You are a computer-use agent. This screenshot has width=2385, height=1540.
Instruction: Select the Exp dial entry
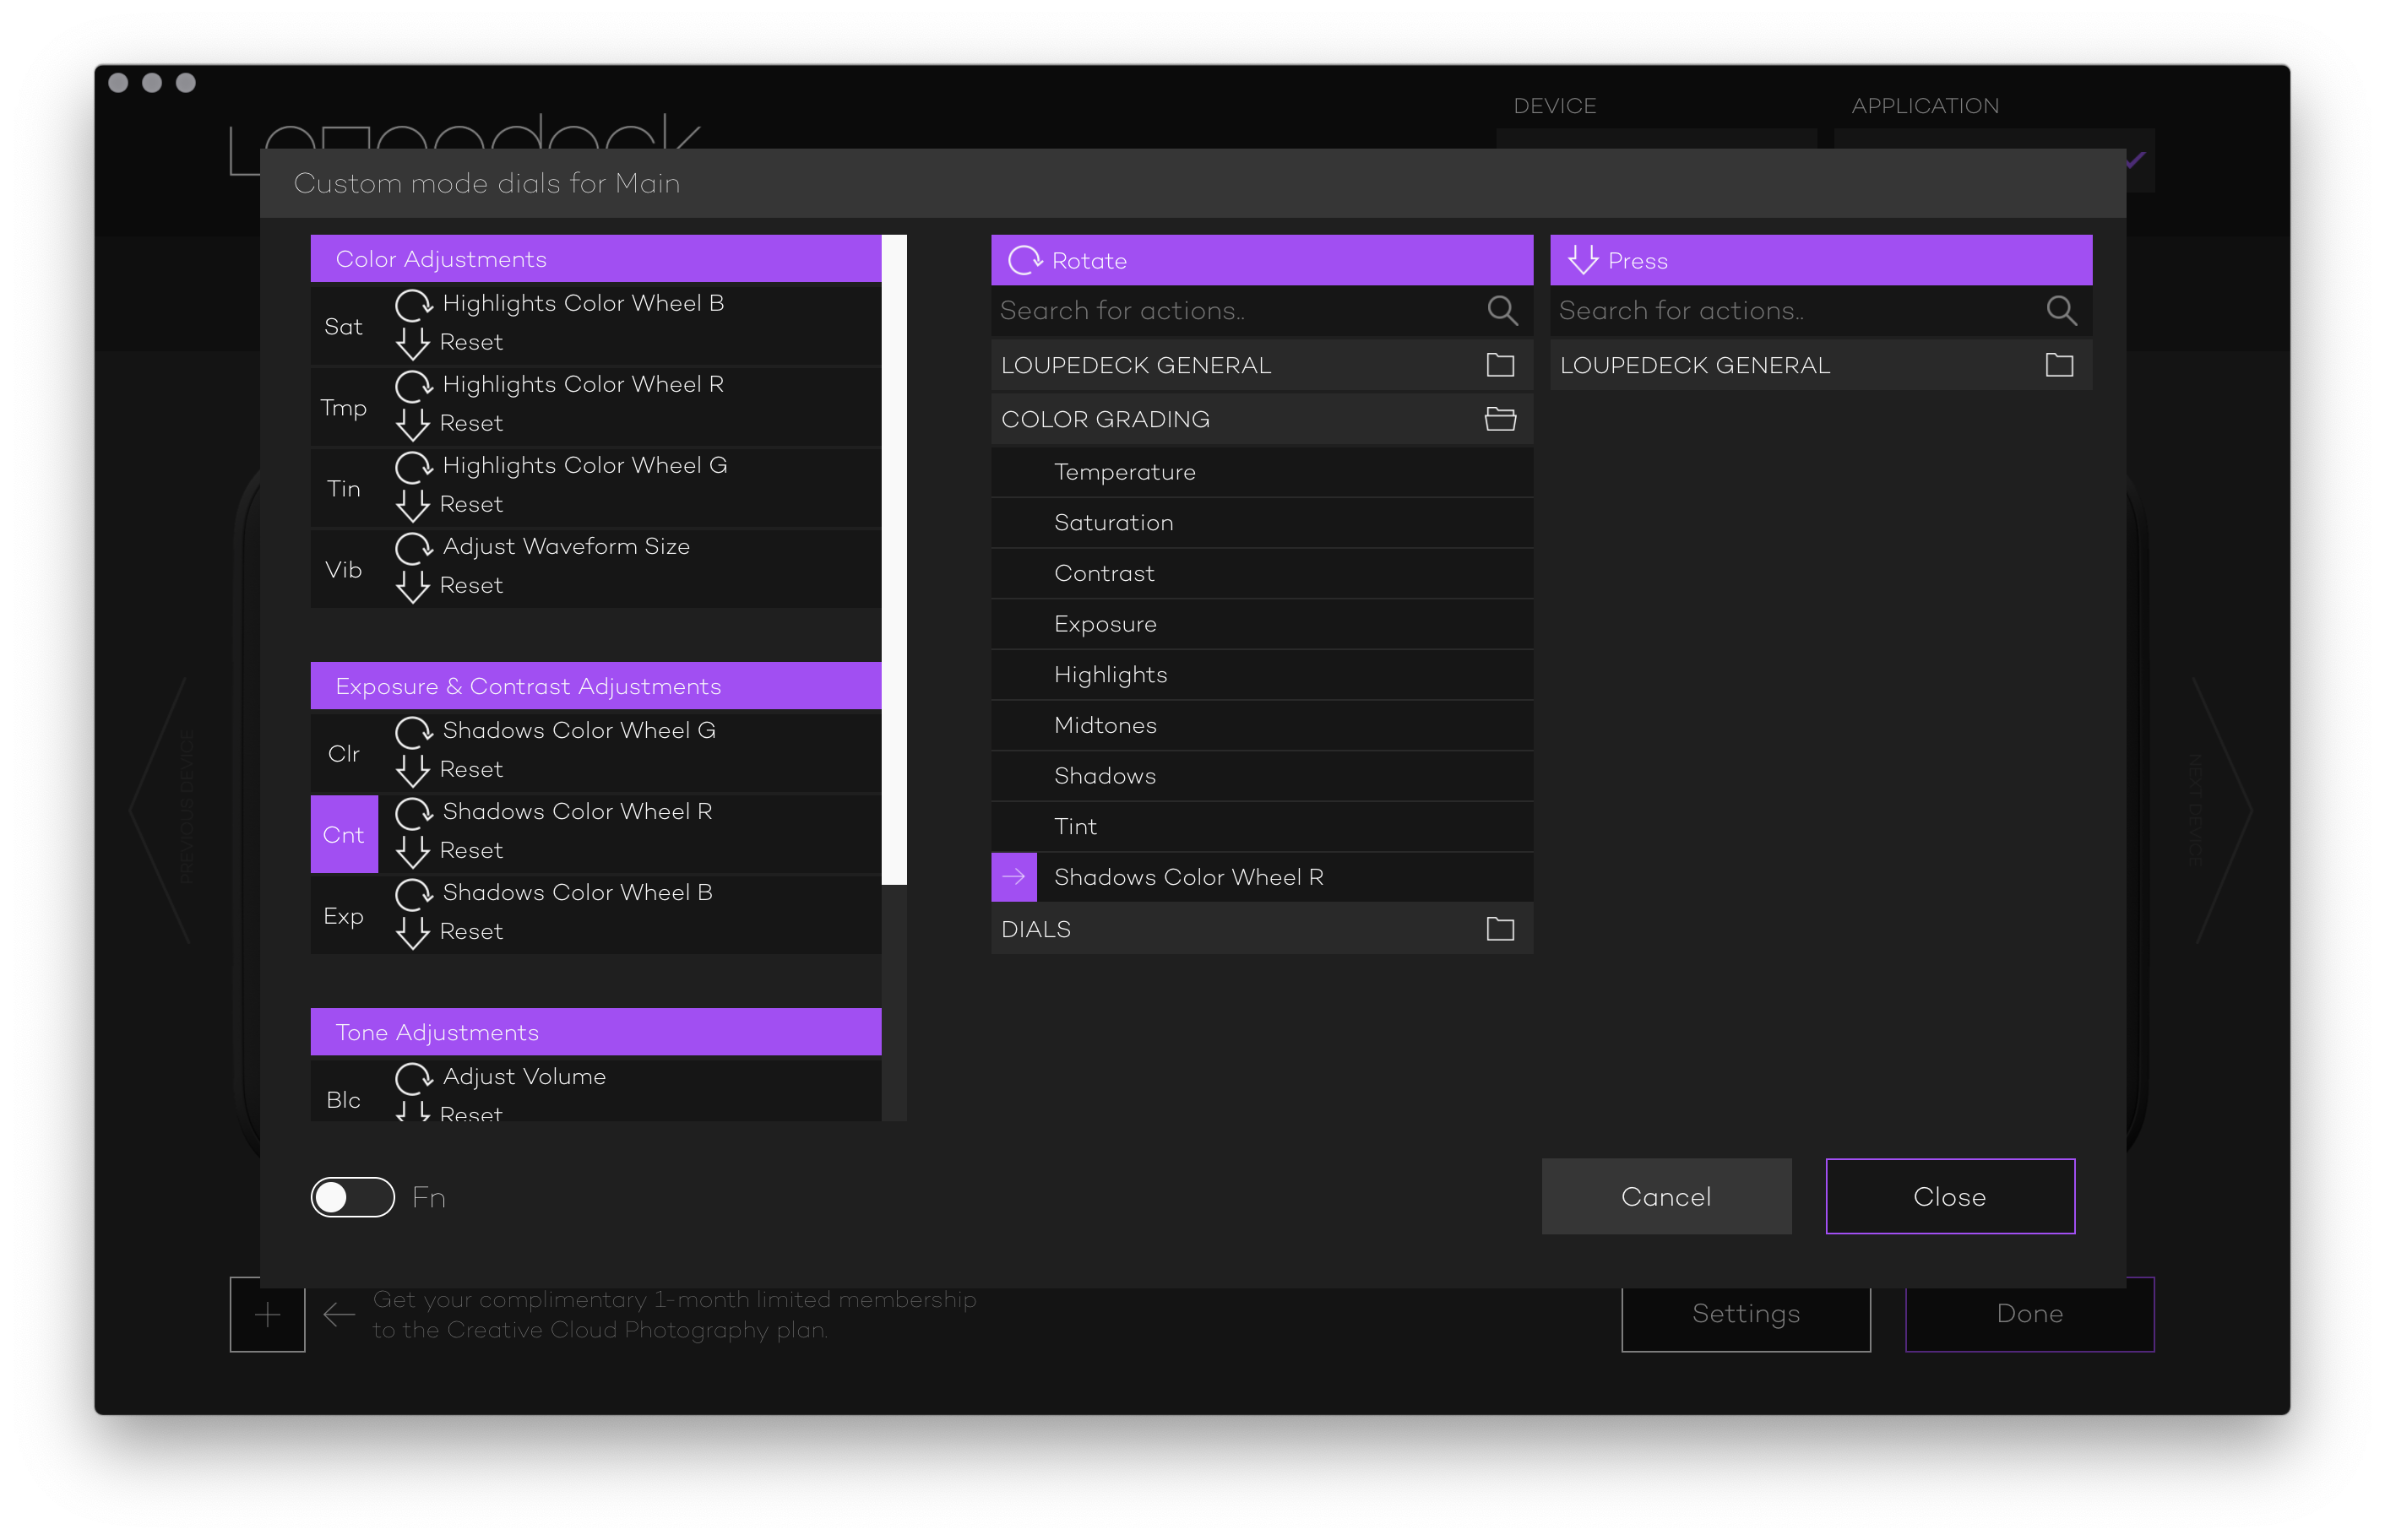[344, 916]
